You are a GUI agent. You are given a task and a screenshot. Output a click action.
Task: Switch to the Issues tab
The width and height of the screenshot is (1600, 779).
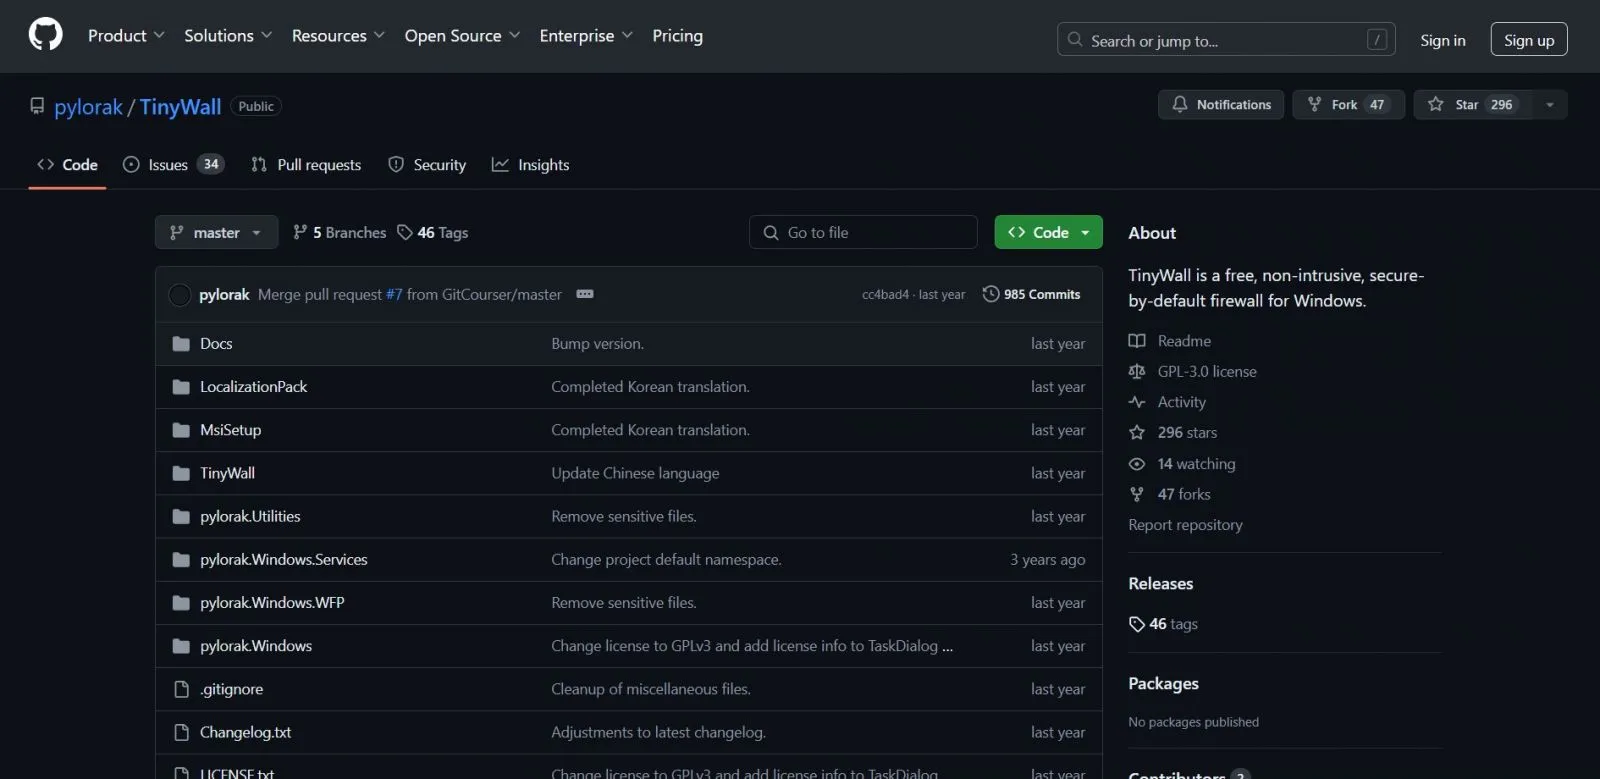pyautogui.click(x=173, y=165)
